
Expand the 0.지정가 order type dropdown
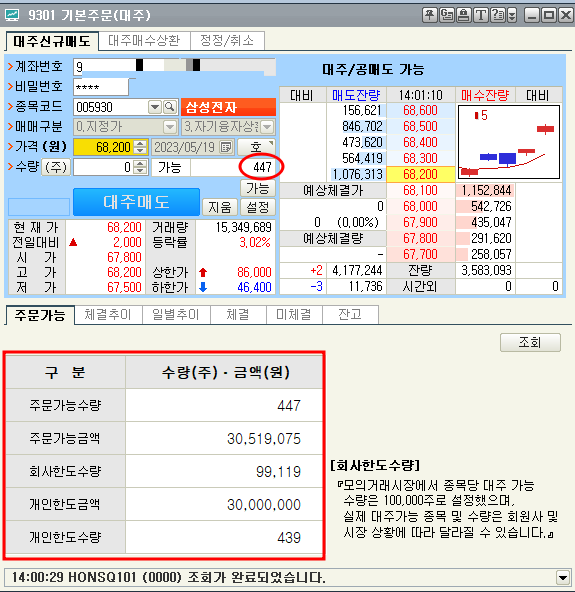pyautogui.click(x=170, y=127)
